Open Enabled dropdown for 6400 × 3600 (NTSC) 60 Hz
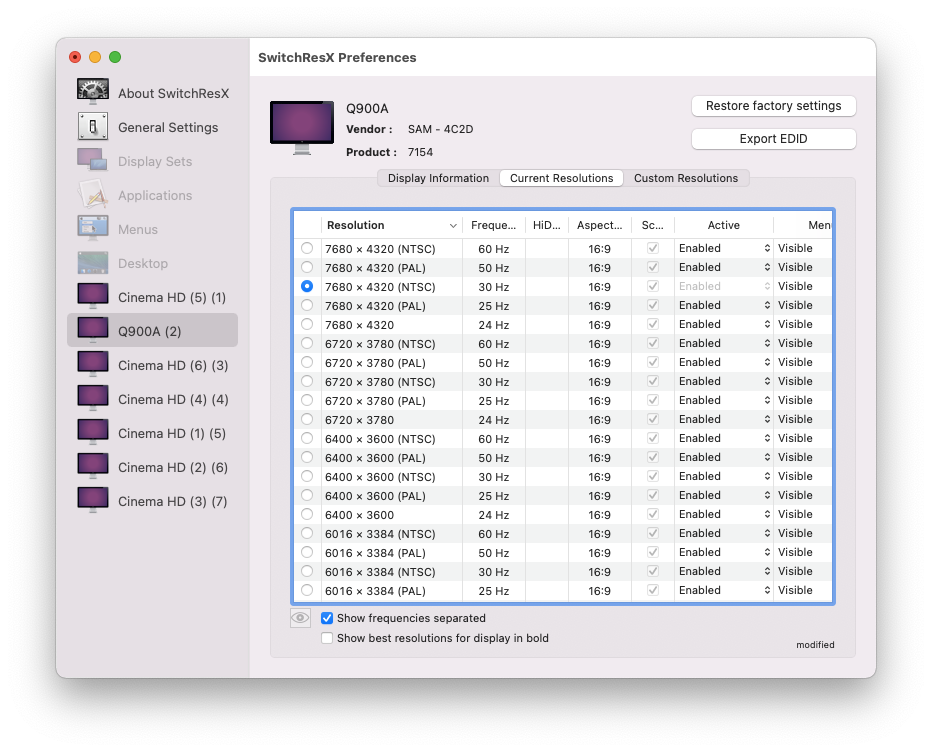The width and height of the screenshot is (932, 752). [724, 438]
